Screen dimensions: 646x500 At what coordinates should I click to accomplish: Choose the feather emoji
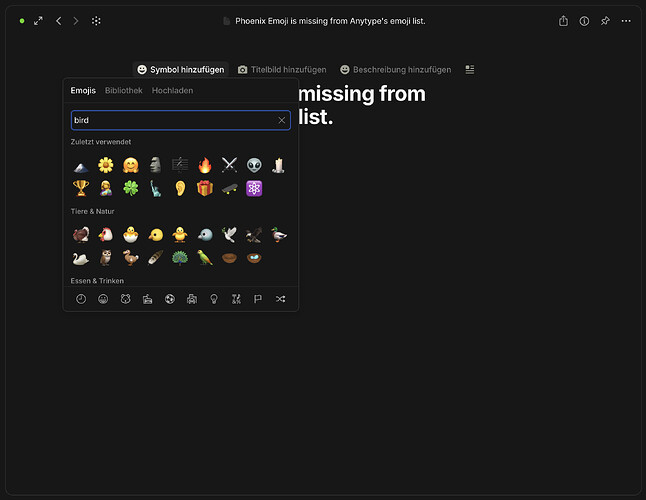point(155,258)
